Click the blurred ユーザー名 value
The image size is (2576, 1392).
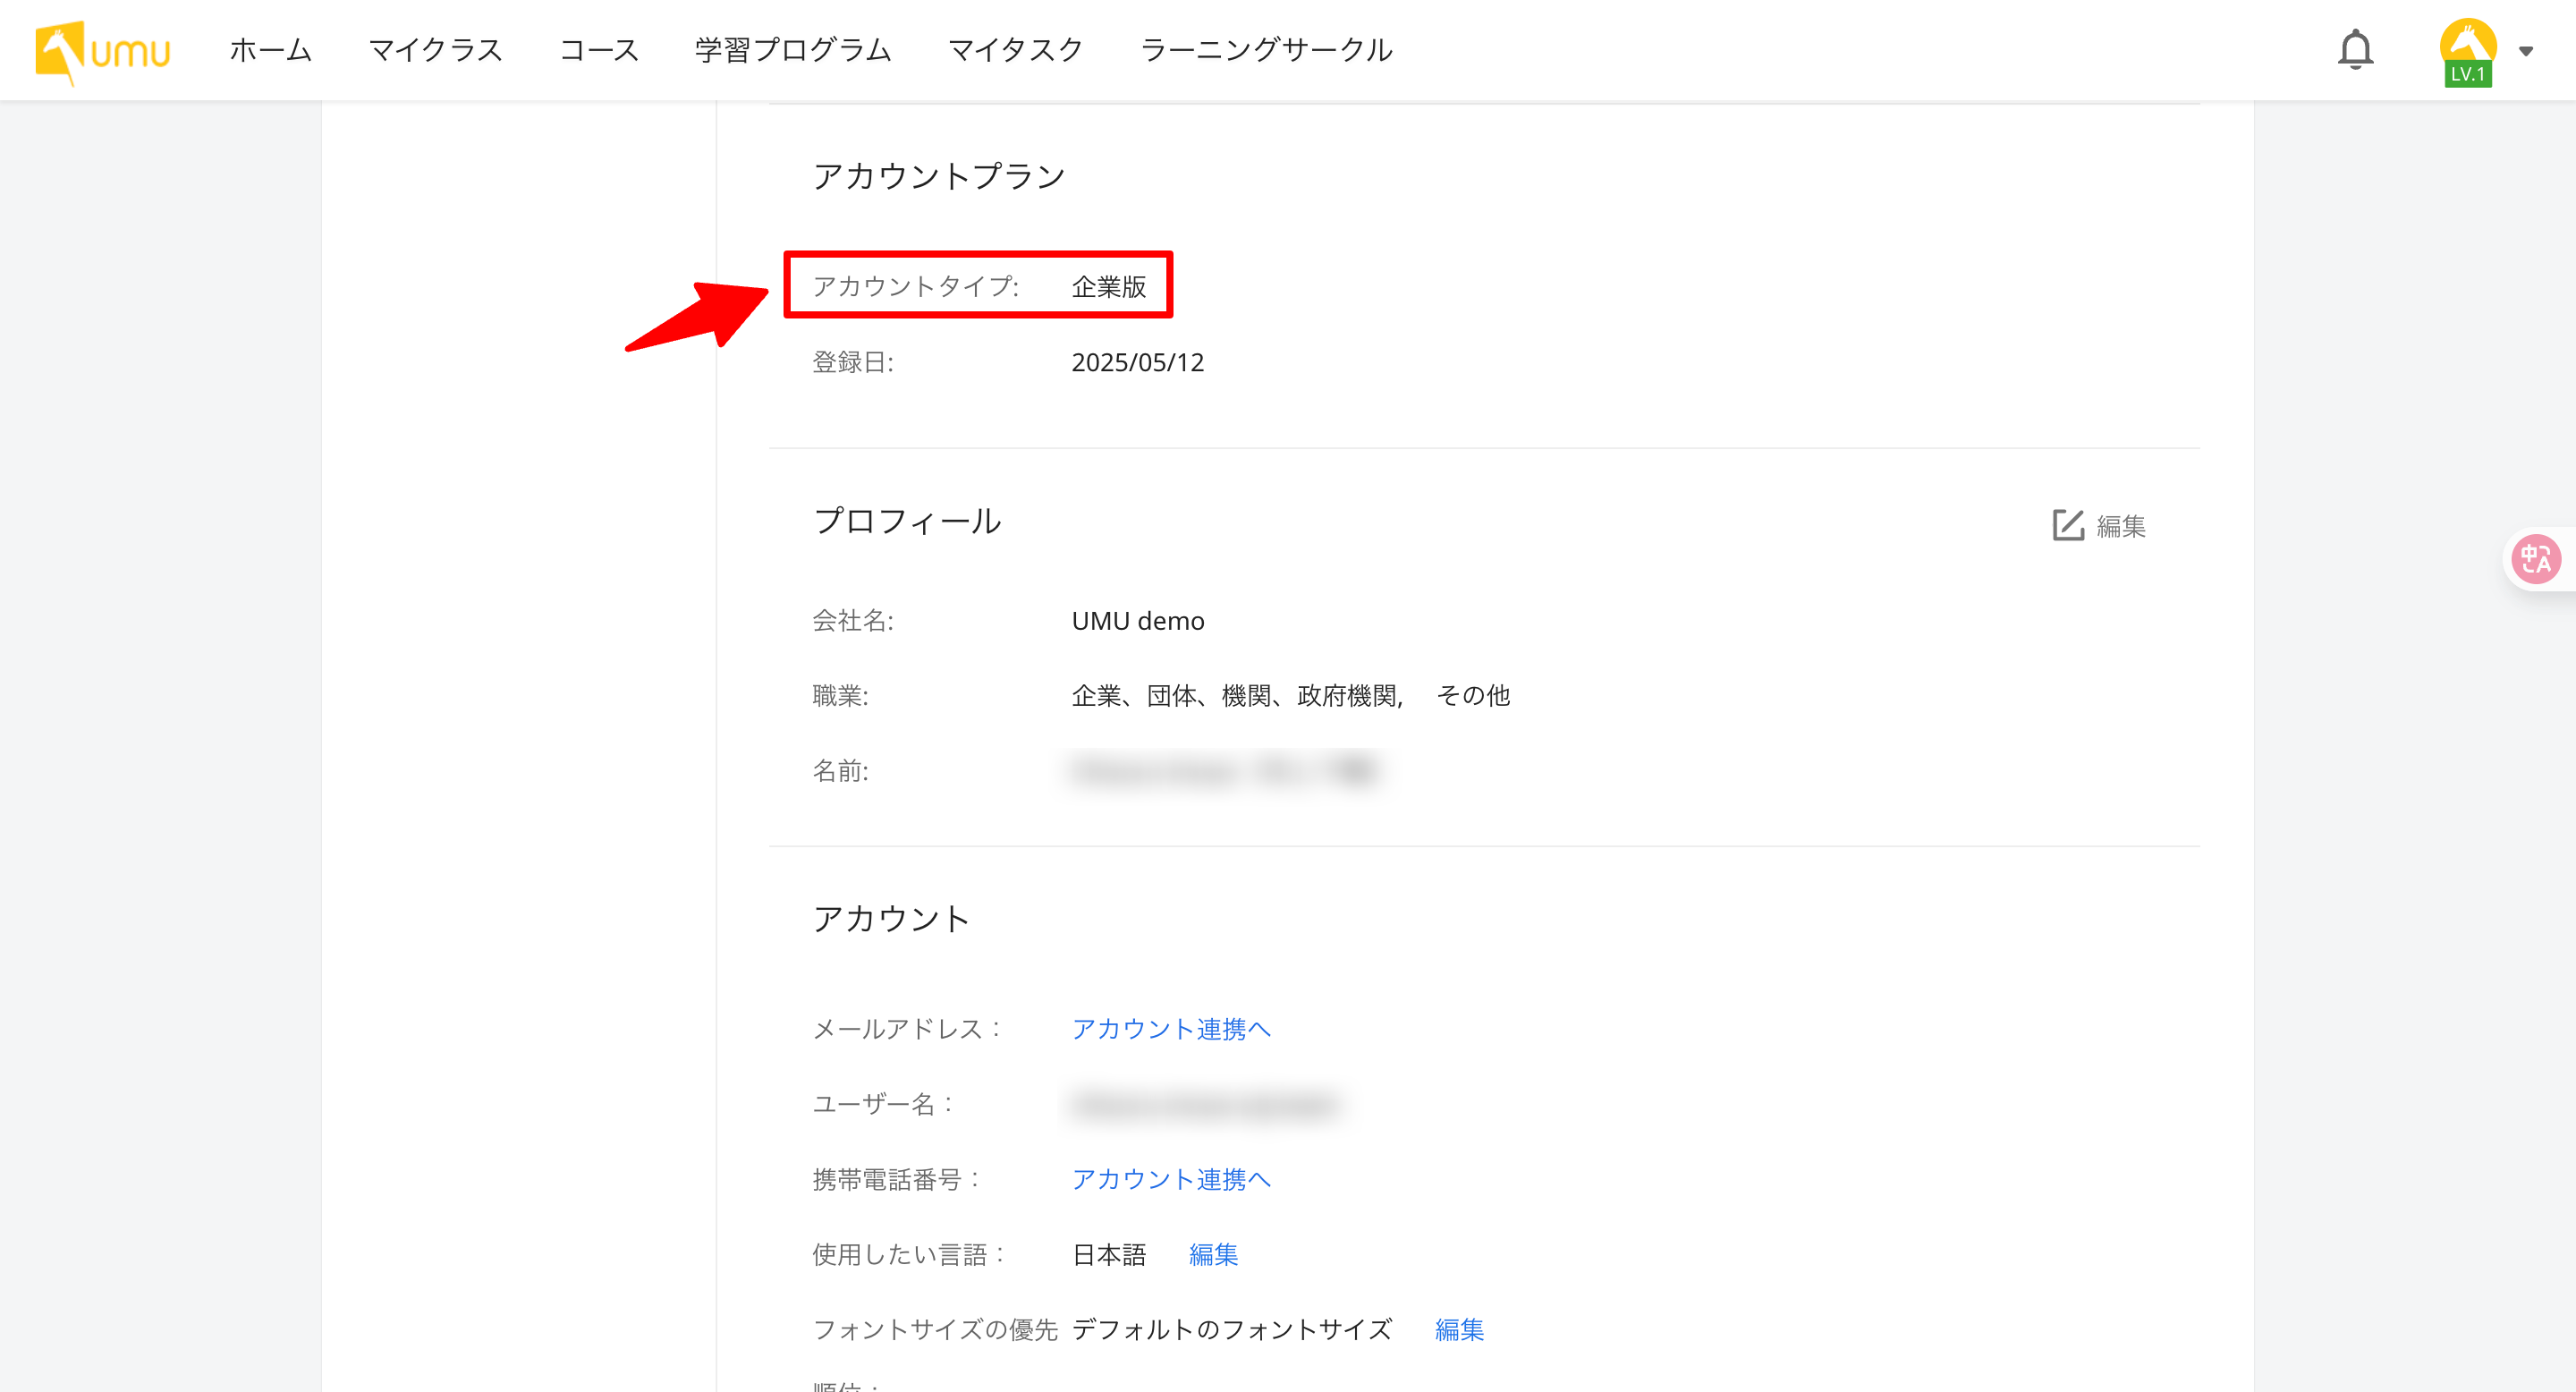[1204, 1104]
